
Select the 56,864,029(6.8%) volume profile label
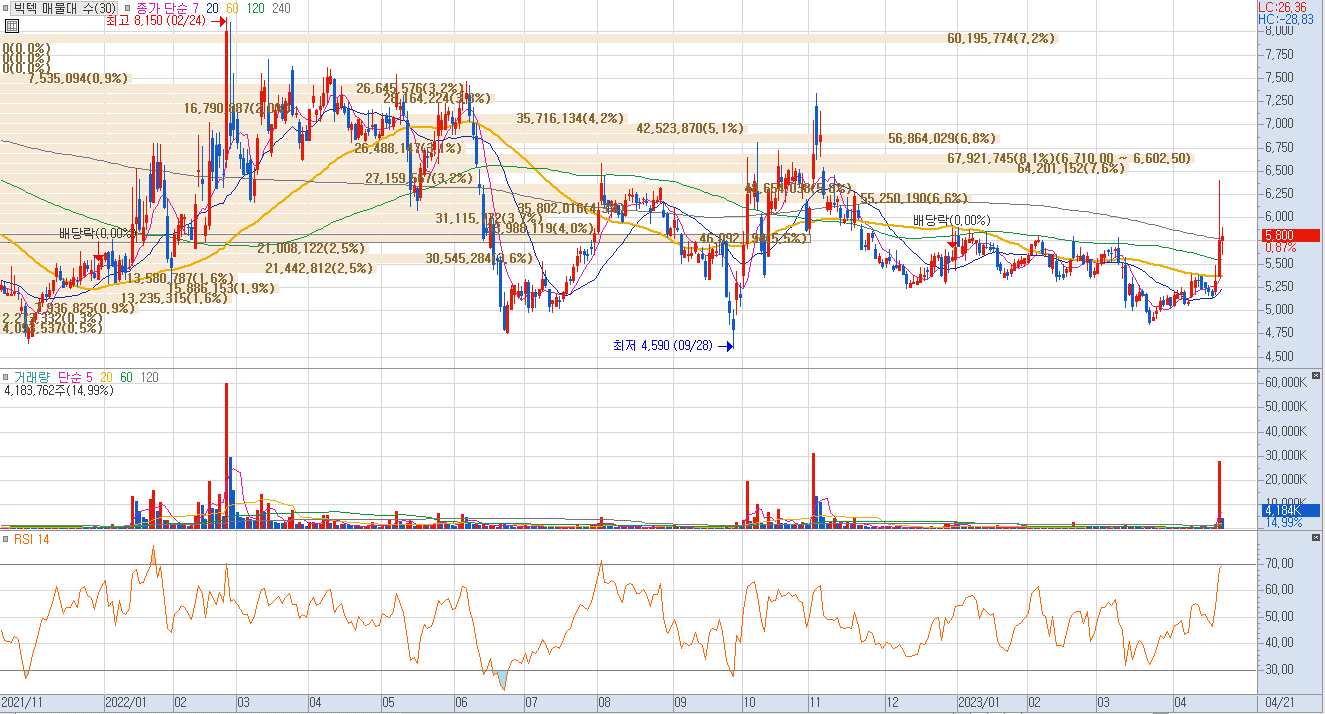coord(942,139)
